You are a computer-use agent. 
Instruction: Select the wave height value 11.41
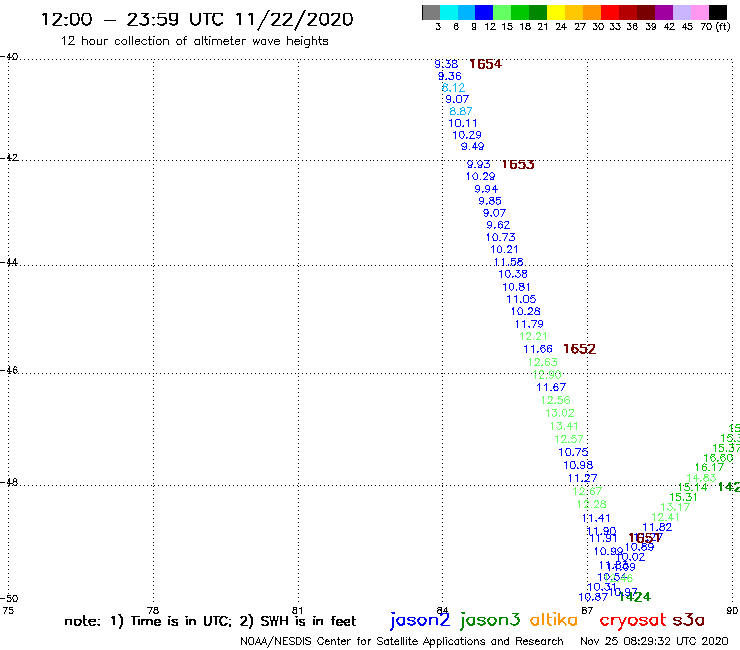(596, 519)
